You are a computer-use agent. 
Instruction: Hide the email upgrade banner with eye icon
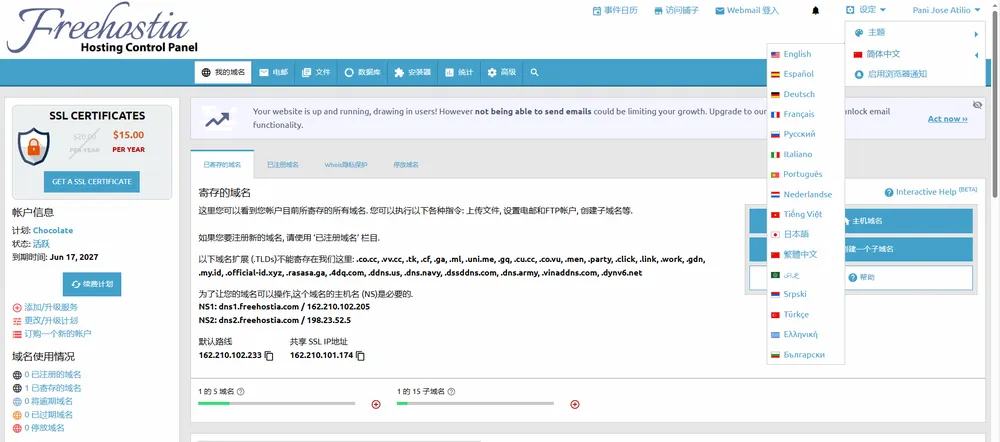point(977,104)
